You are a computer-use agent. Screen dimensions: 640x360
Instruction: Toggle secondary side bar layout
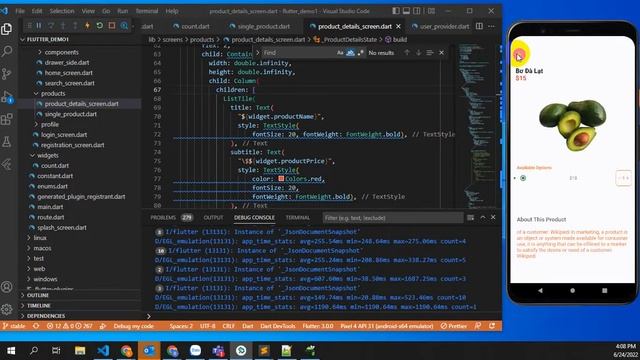point(417,11)
